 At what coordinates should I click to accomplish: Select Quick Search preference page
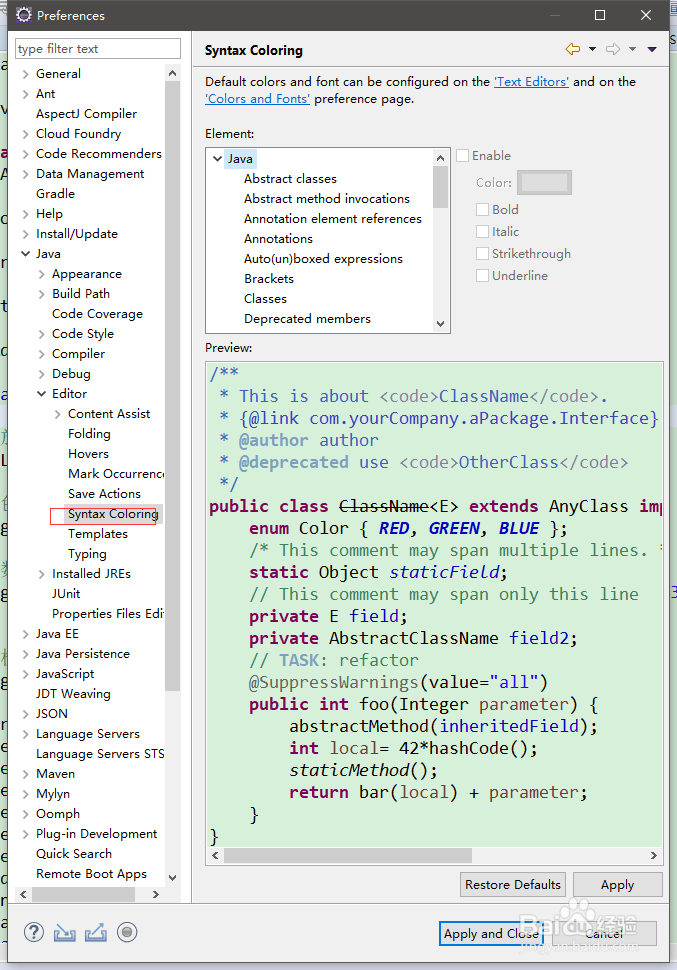tap(74, 854)
